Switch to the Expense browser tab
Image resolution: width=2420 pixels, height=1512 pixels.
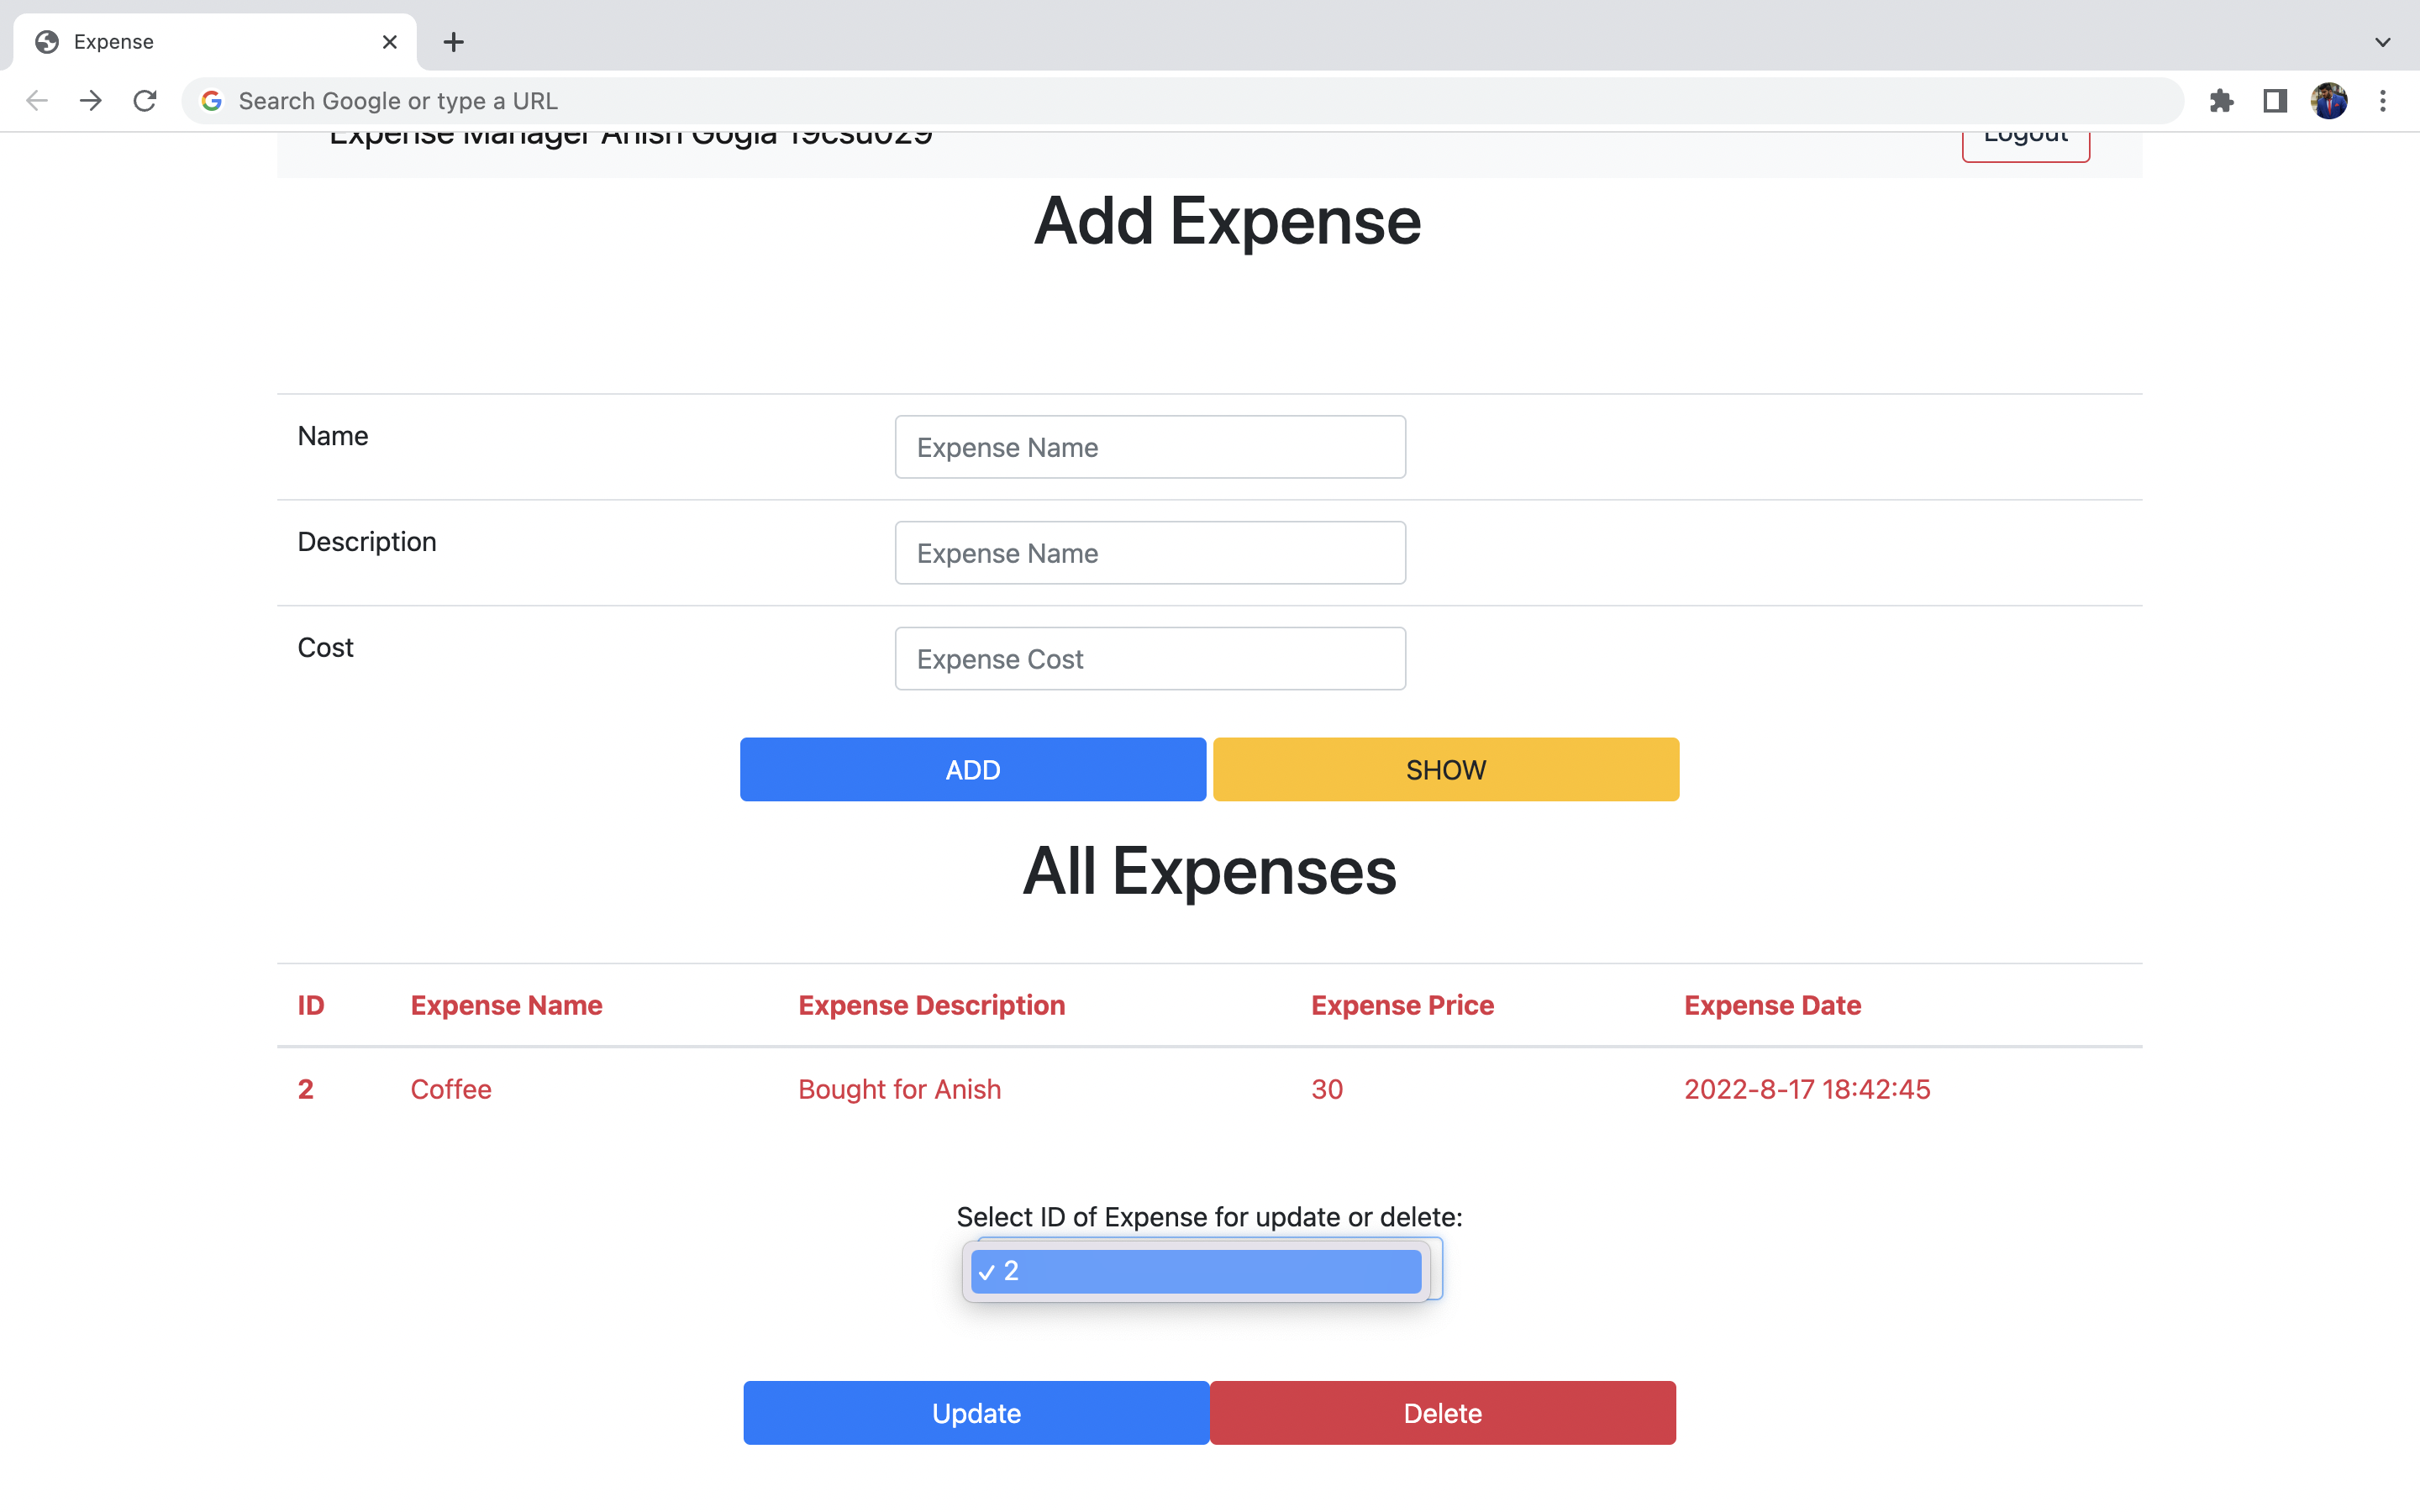[200, 42]
